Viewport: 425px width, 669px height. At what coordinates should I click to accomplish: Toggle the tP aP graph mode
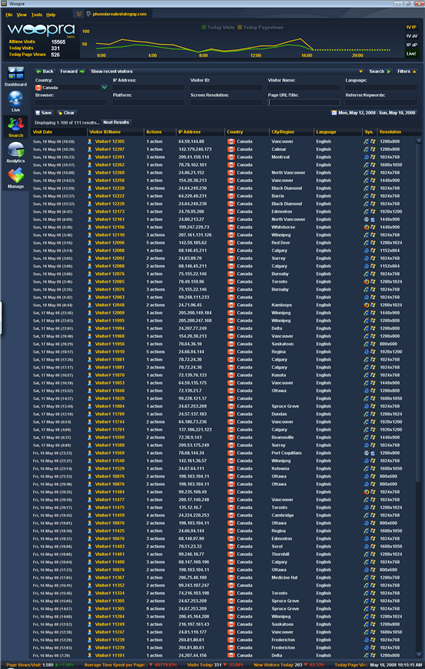point(411,45)
